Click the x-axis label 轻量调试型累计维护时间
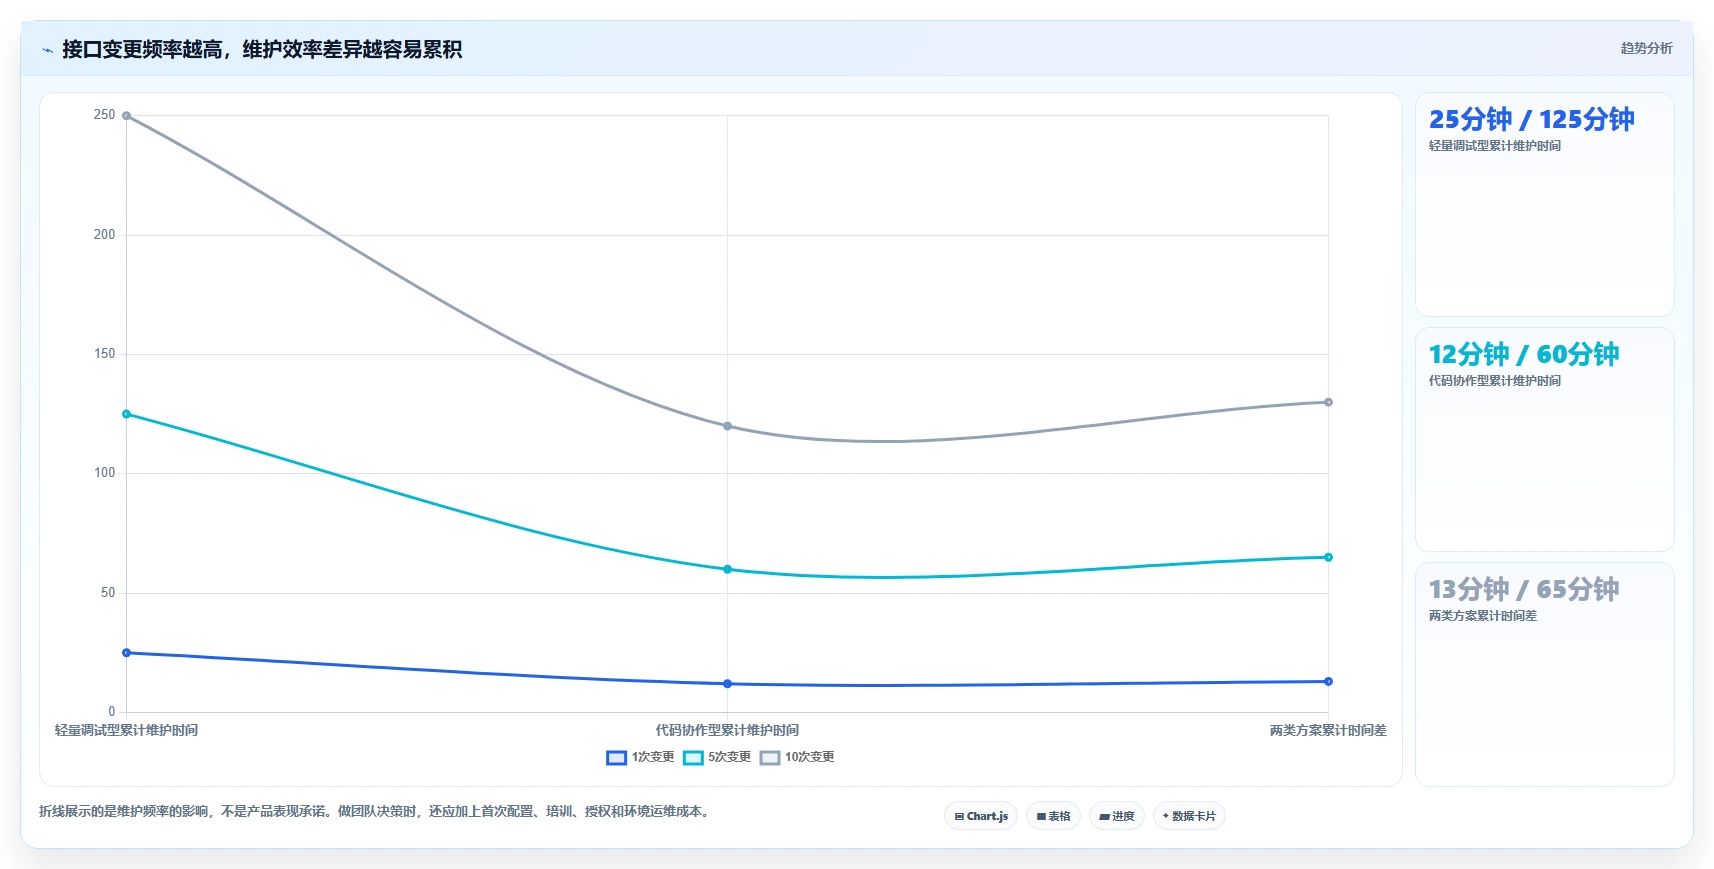This screenshot has height=869, width=1714. (x=126, y=730)
